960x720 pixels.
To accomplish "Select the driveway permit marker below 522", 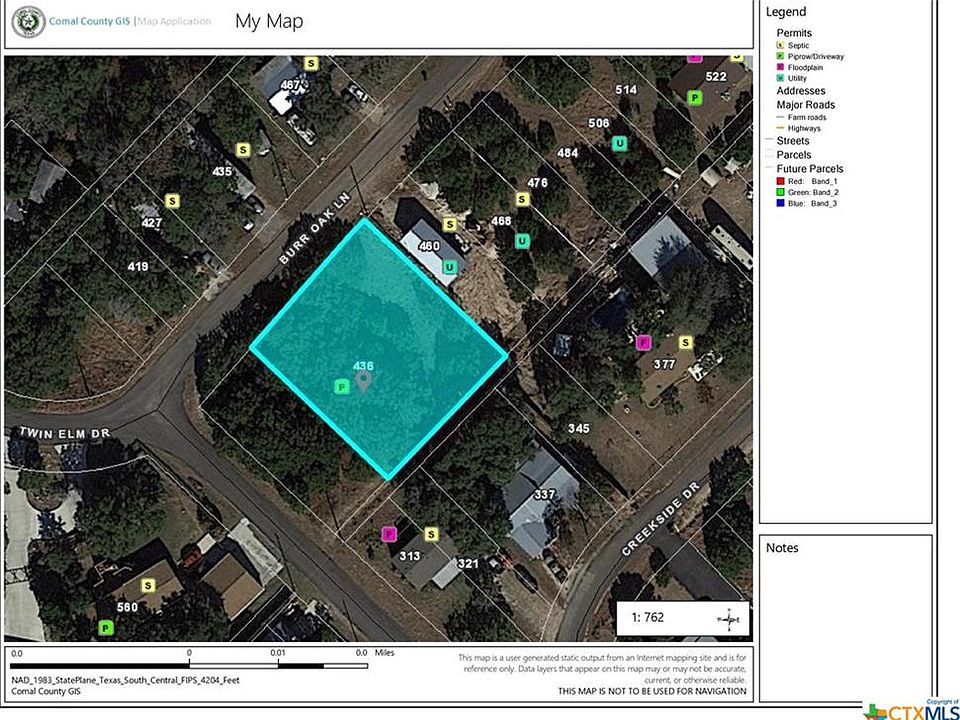I will coord(694,97).
